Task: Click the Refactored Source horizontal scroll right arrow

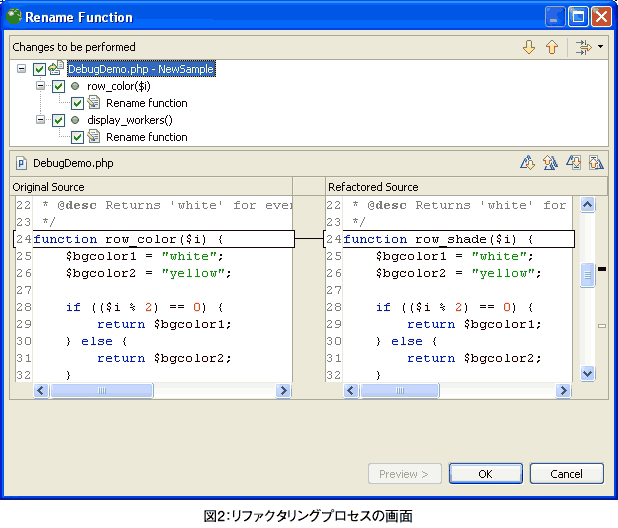Action: [x=564, y=390]
